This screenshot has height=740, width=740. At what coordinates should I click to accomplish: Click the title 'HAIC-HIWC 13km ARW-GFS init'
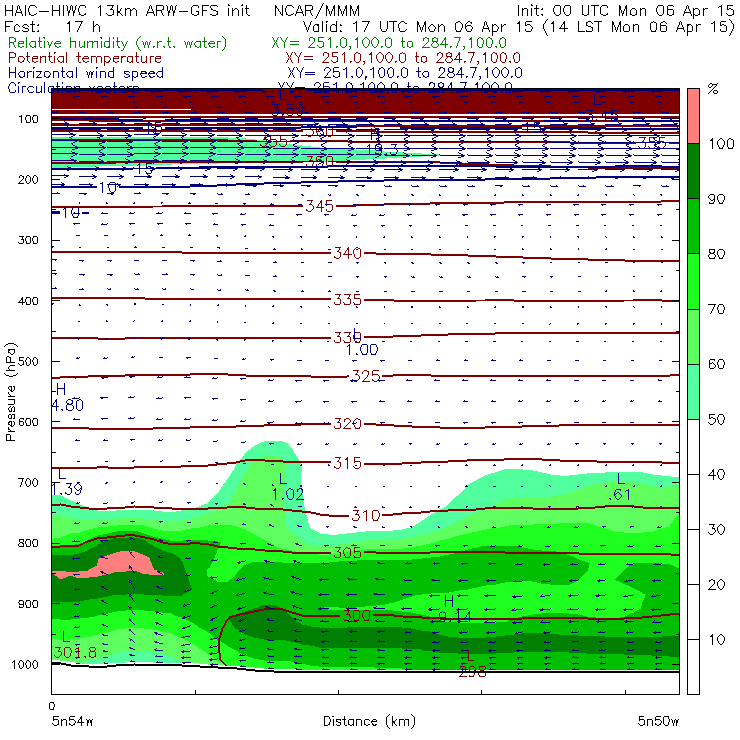(127, 11)
